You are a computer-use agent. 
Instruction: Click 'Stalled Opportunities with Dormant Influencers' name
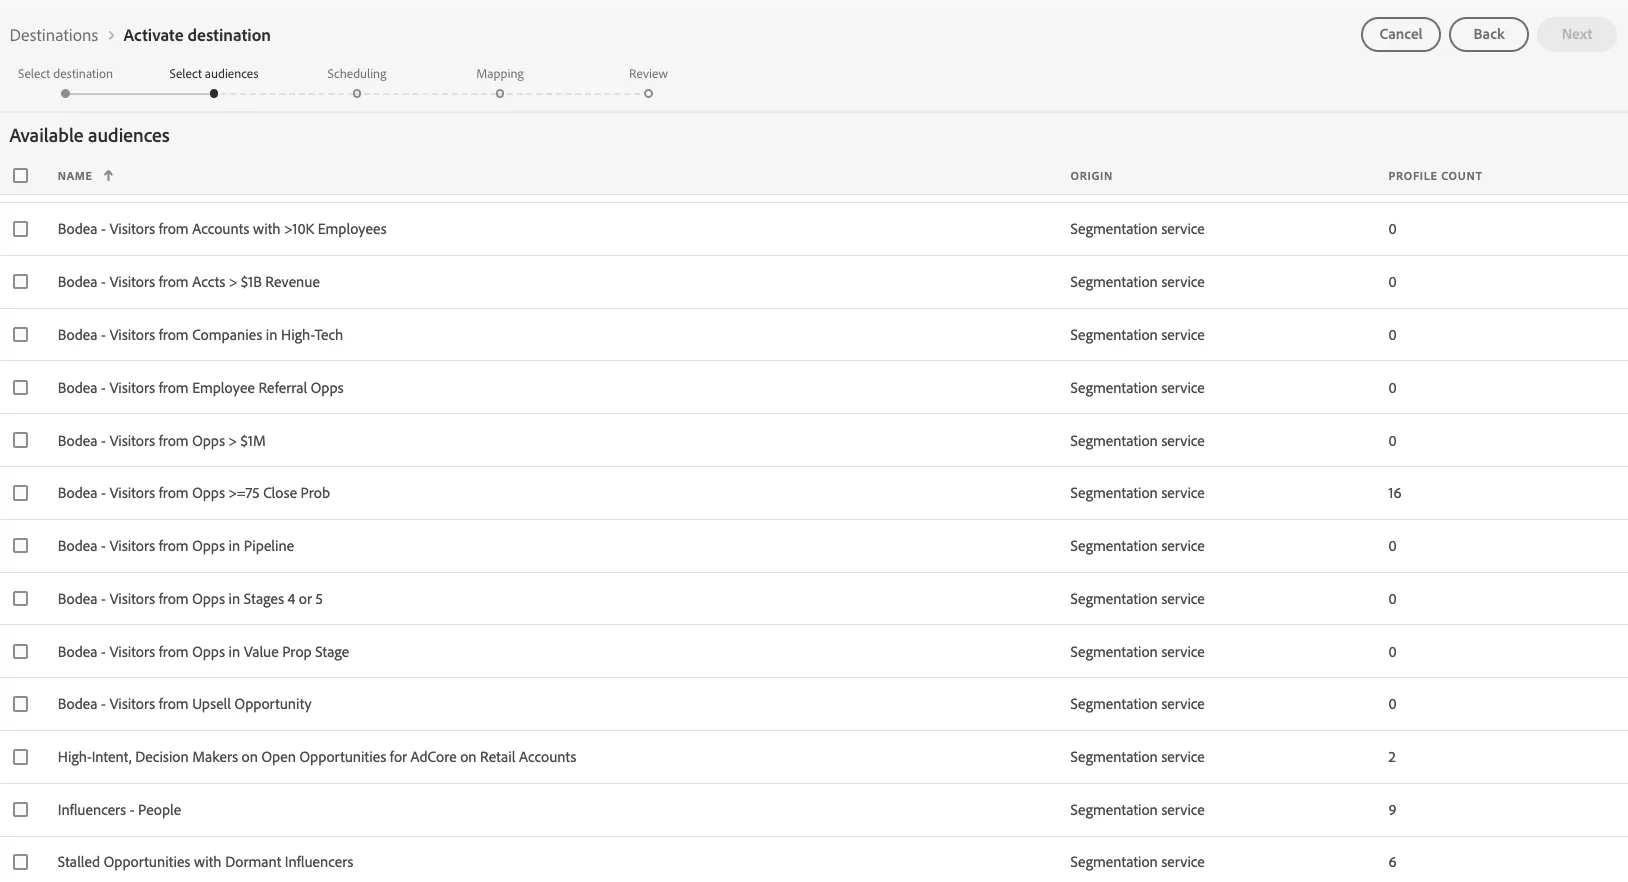click(205, 862)
